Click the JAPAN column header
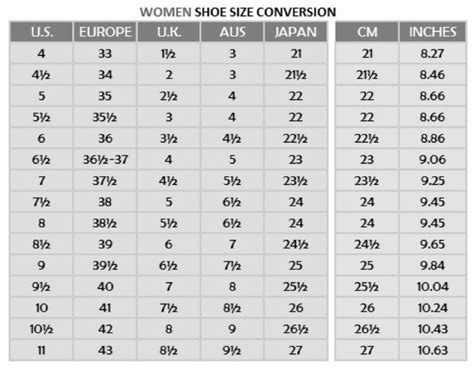Viewport: 474px width, 368px height. click(296, 32)
